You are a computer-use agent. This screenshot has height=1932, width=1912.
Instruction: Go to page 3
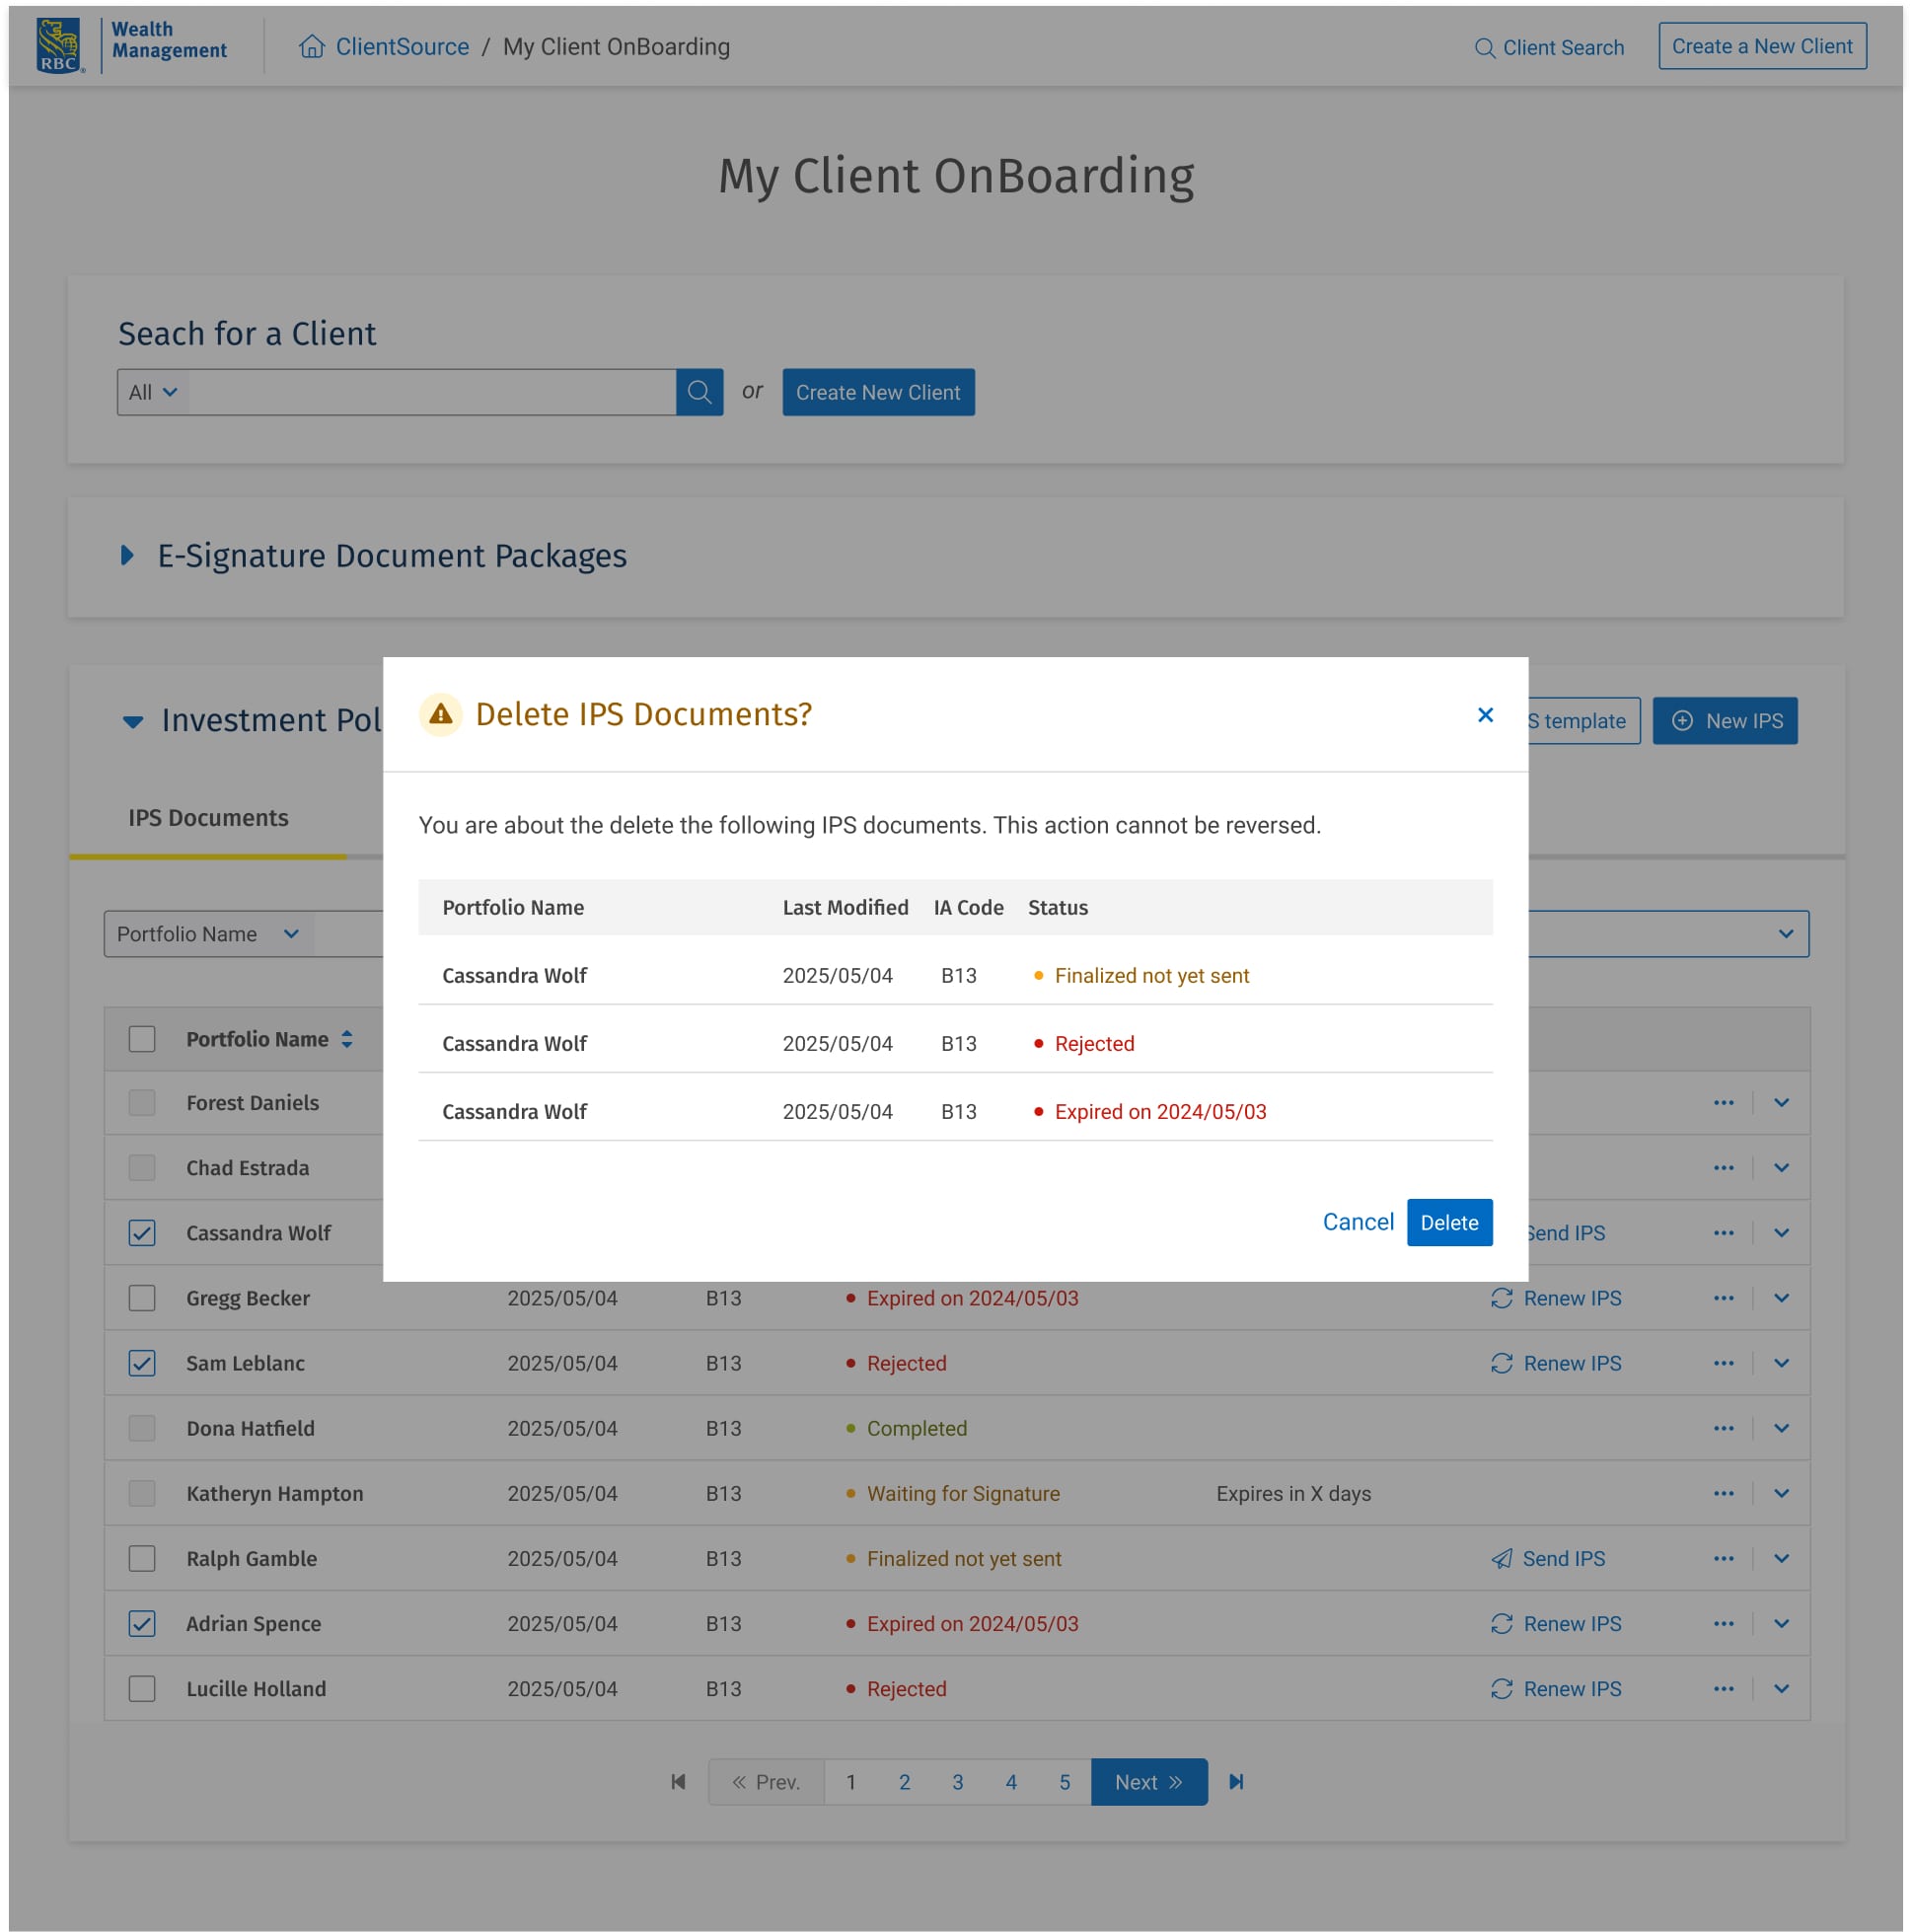click(957, 1782)
